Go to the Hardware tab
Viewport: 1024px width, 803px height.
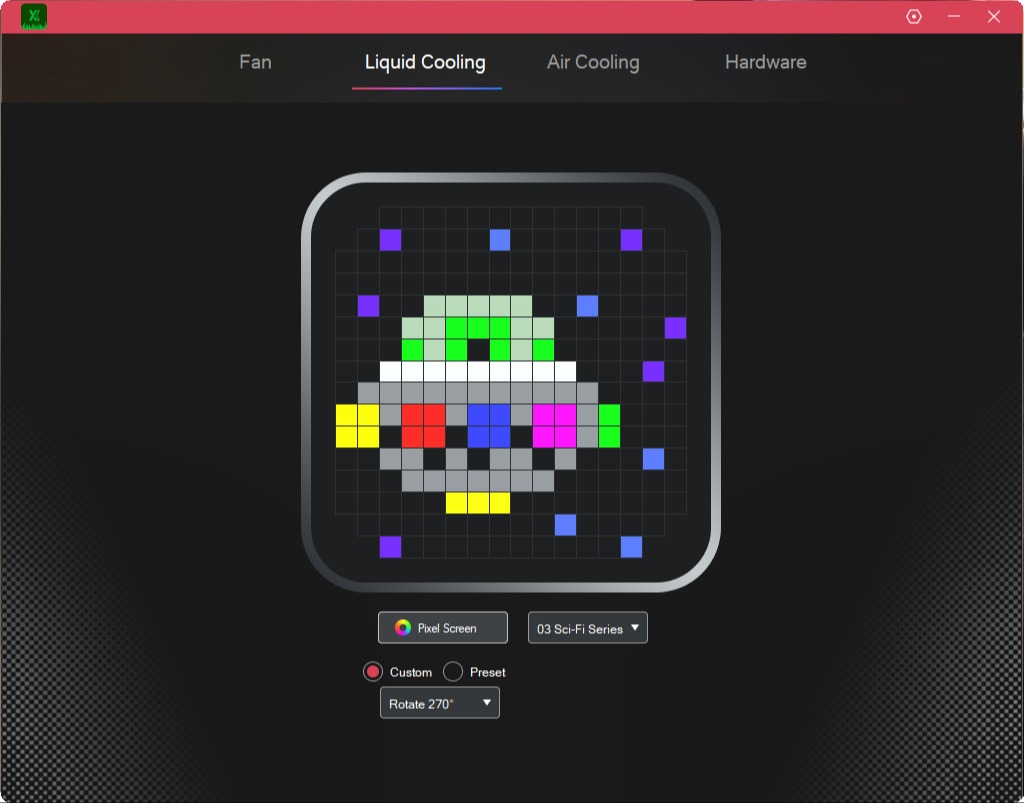pyautogui.click(x=765, y=62)
